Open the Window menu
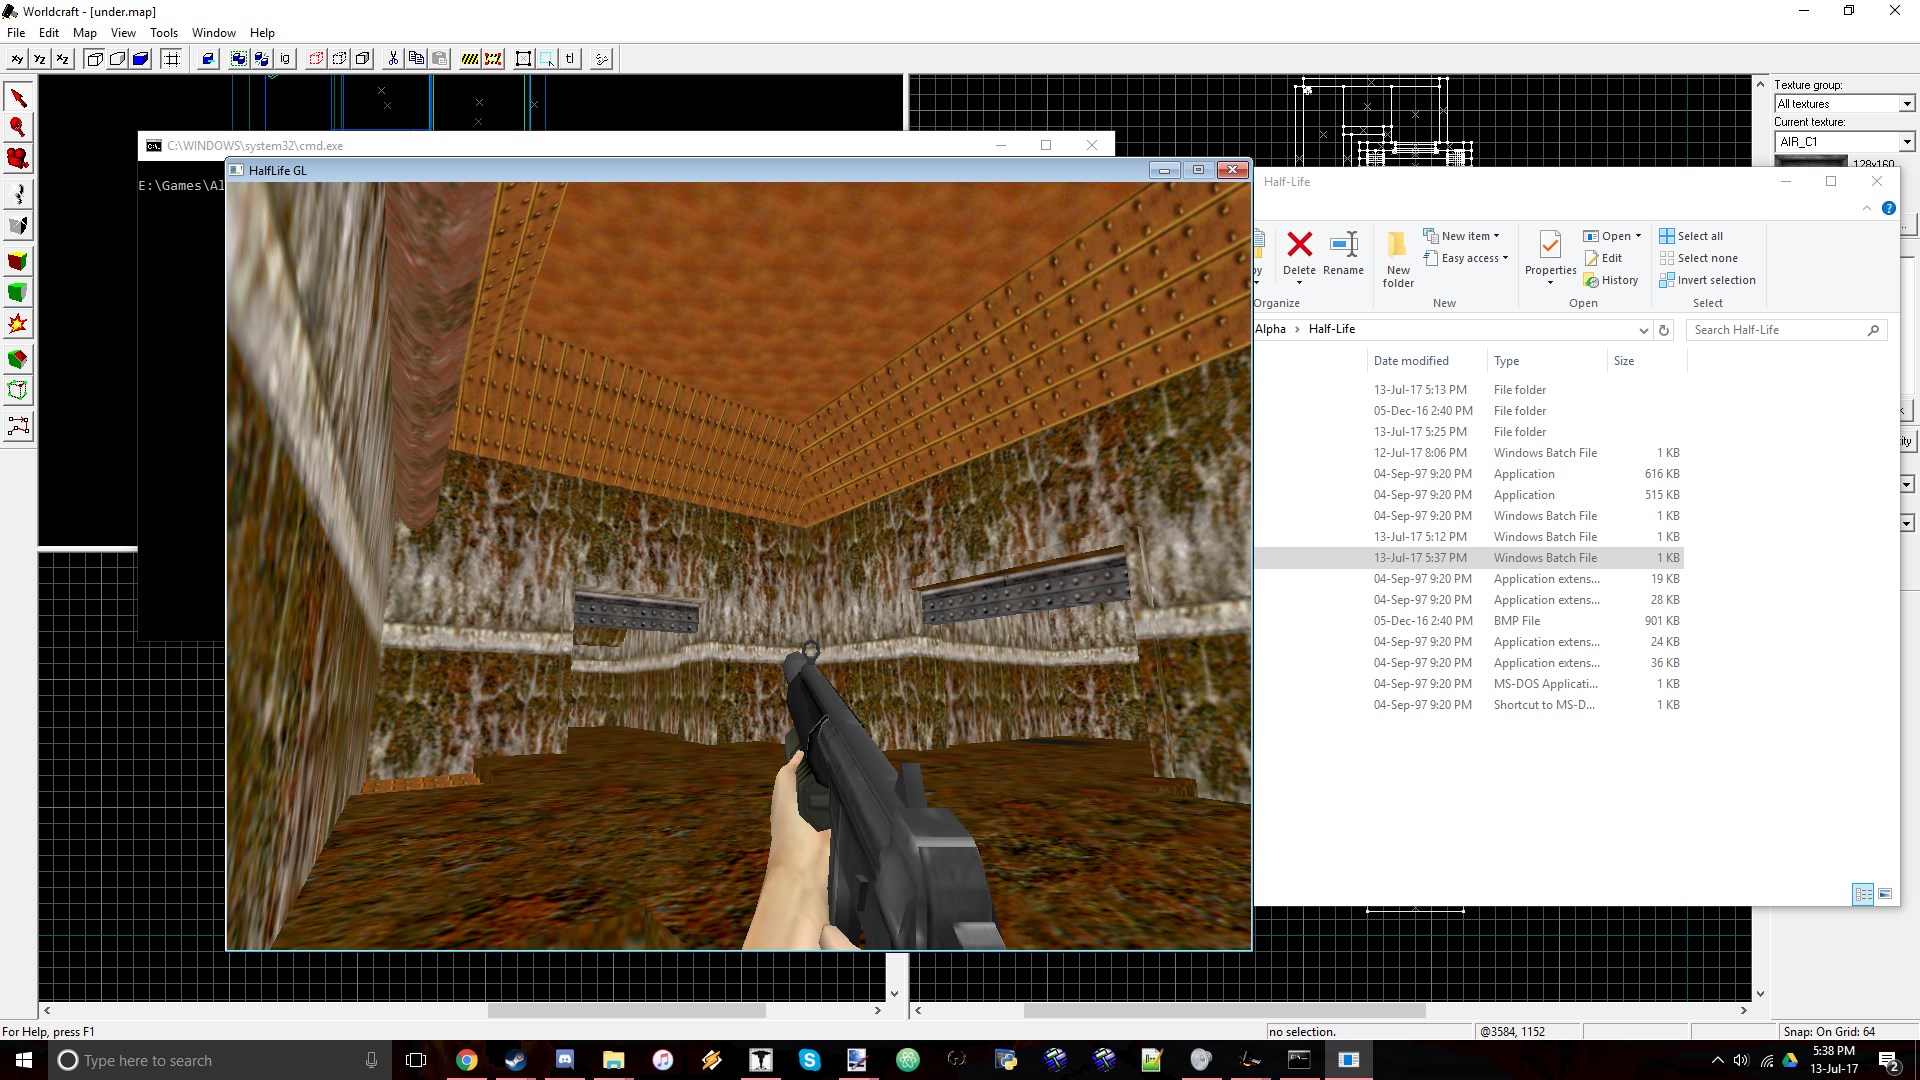Screen dimensions: 1920x1080 [214, 33]
